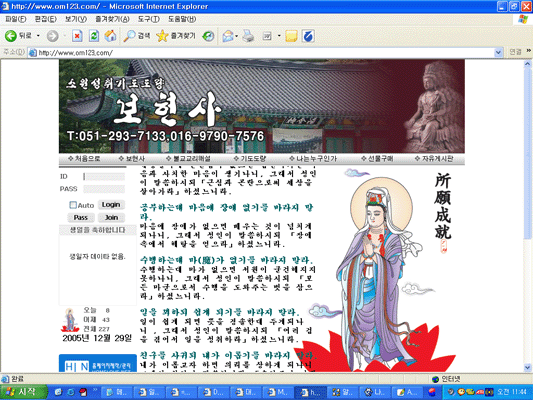Image resolution: width=533 pixels, height=400 pixels.
Task: Click the blue messenger icon in toolbar
Action: 308,36
